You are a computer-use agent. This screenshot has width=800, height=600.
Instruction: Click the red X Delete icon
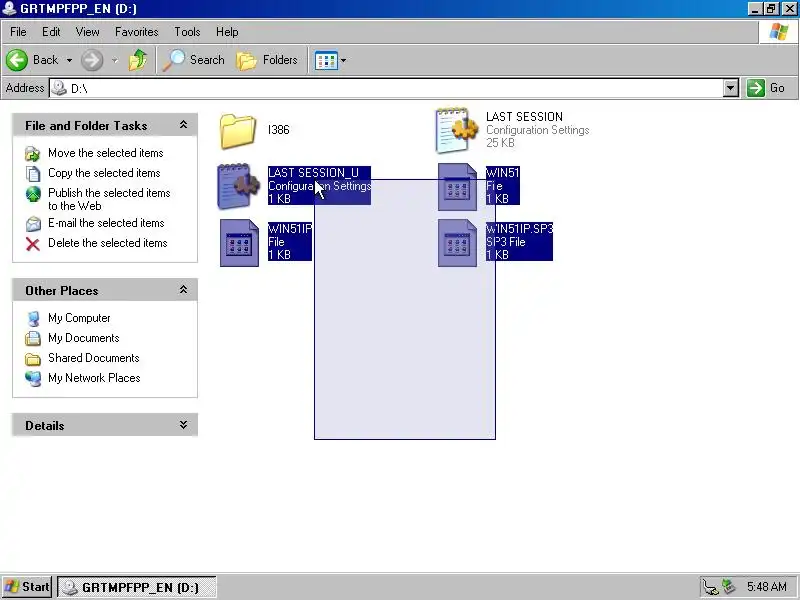coord(33,244)
